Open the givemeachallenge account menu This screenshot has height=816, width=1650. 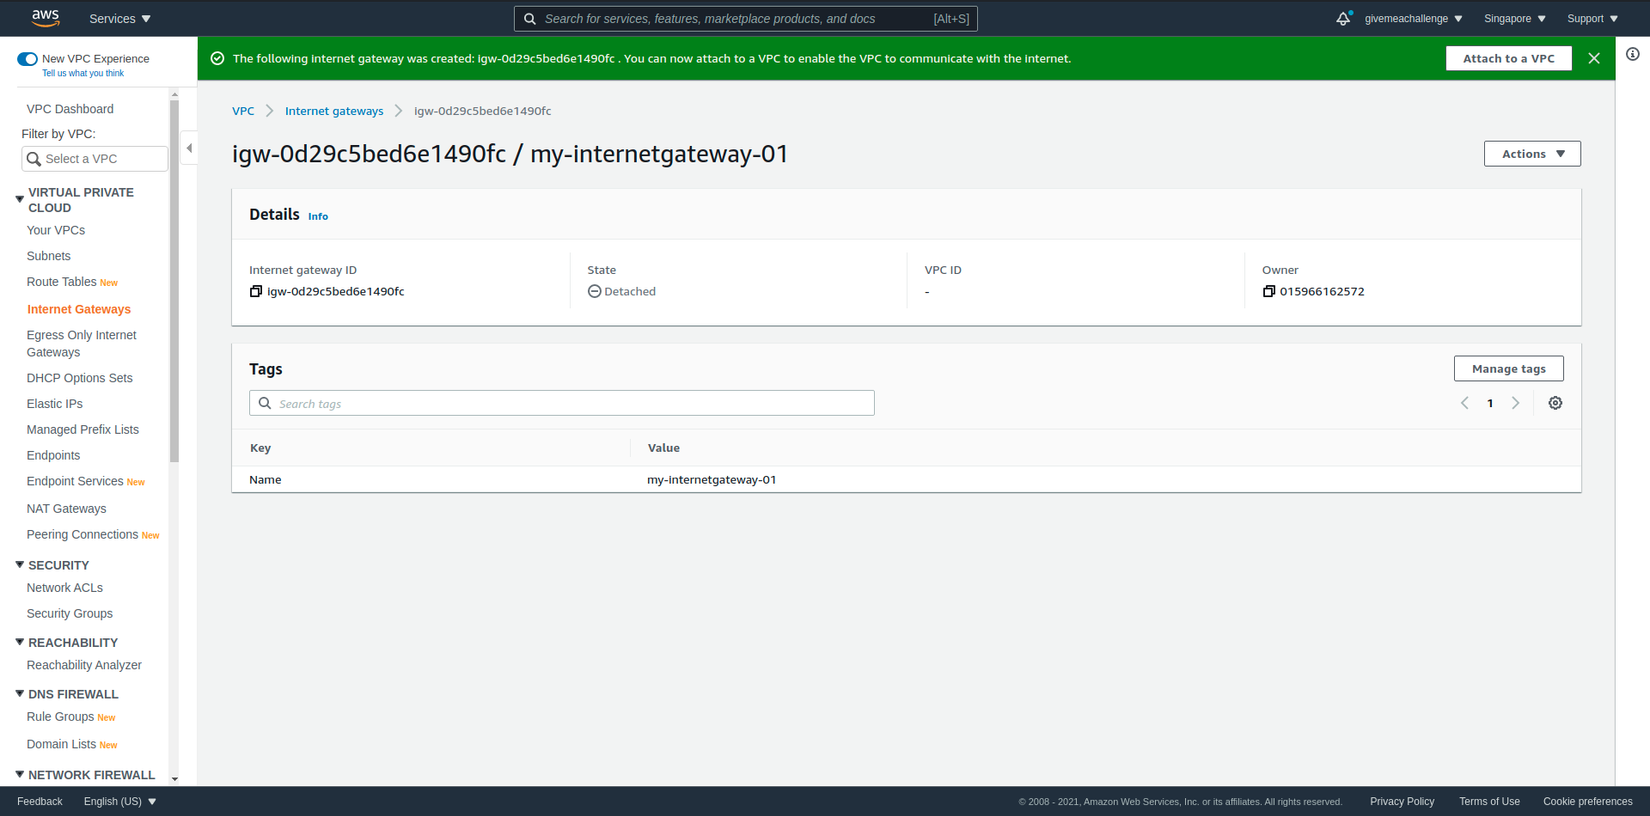pyautogui.click(x=1413, y=18)
